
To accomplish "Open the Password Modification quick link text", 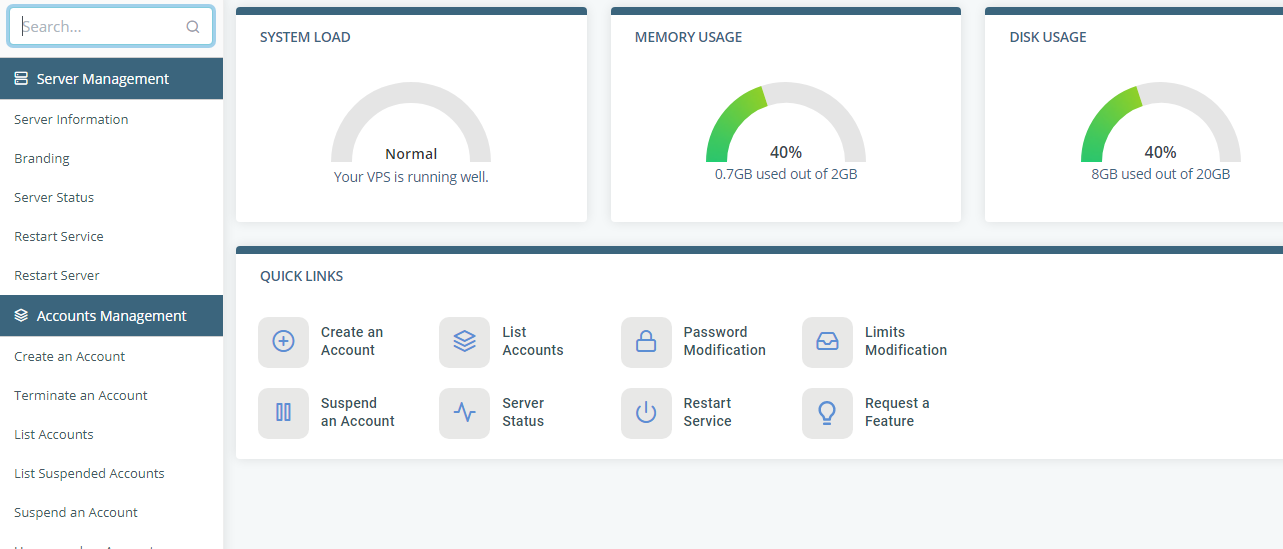I will click(x=725, y=341).
